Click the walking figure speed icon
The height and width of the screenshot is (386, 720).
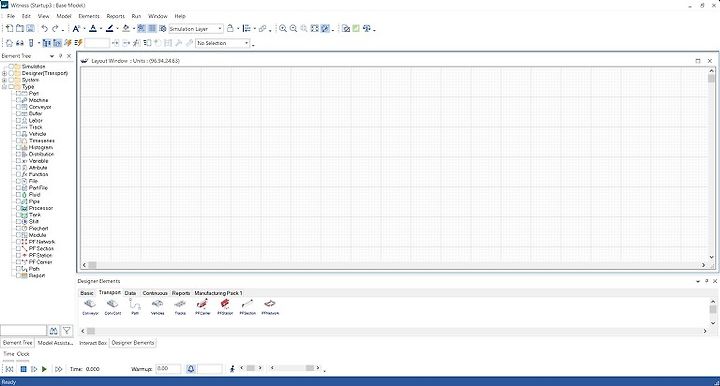point(232,369)
